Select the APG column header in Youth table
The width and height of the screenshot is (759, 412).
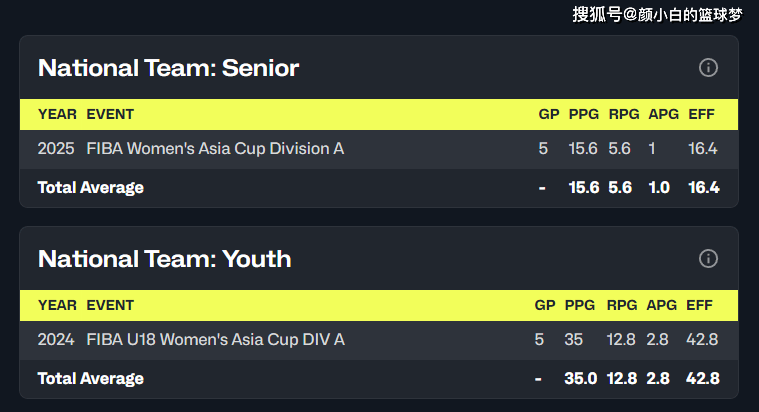click(661, 305)
